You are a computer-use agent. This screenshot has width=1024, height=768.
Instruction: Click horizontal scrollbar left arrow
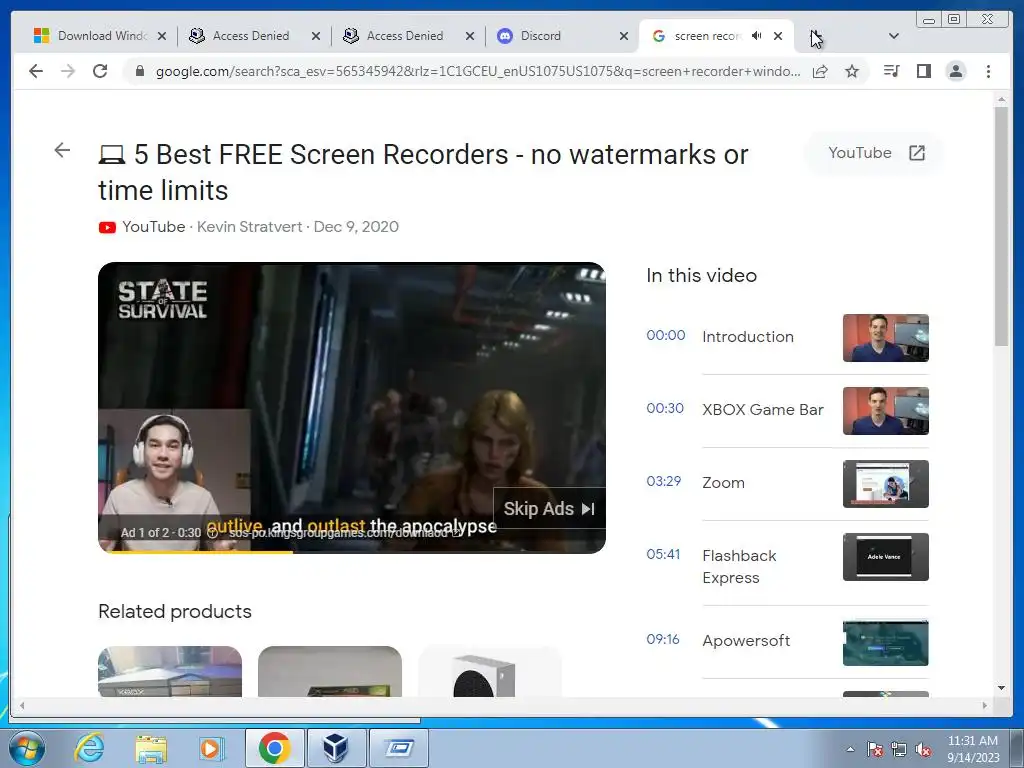tap(22, 705)
